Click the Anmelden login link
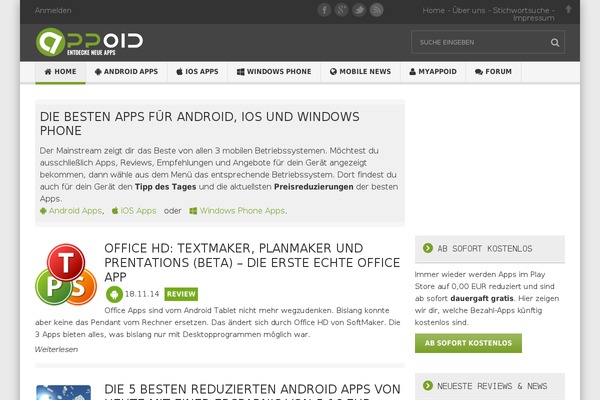 pyautogui.click(x=53, y=10)
